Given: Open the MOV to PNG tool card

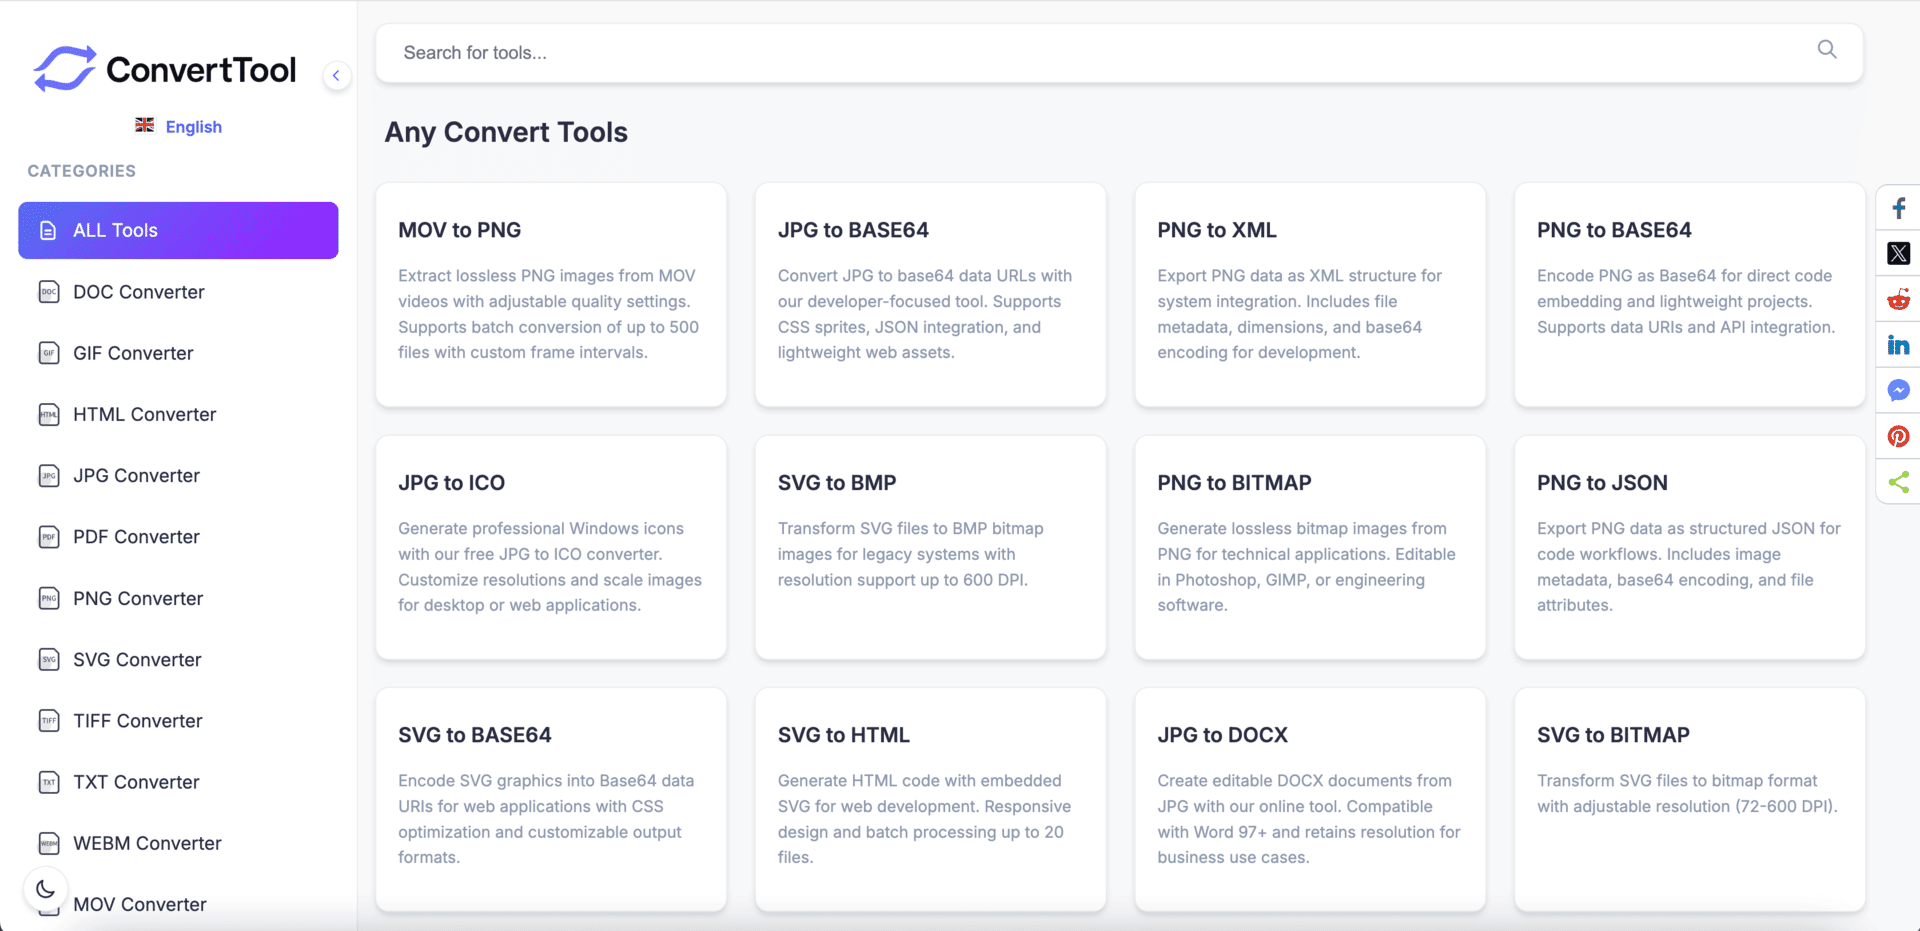Looking at the screenshot, I should point(550,294).
